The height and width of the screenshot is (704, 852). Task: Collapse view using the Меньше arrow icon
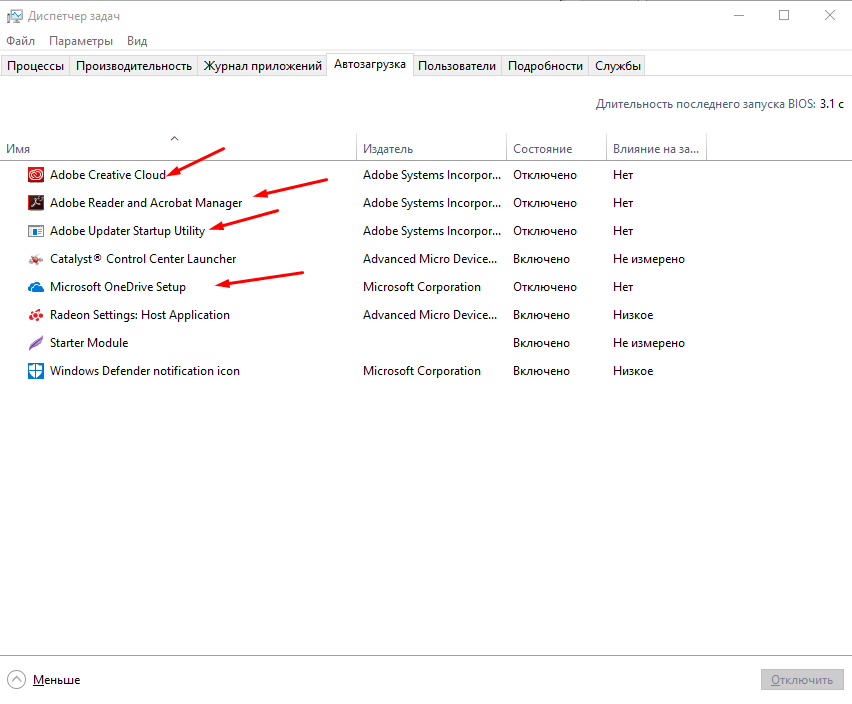click(x=16, y=680)
